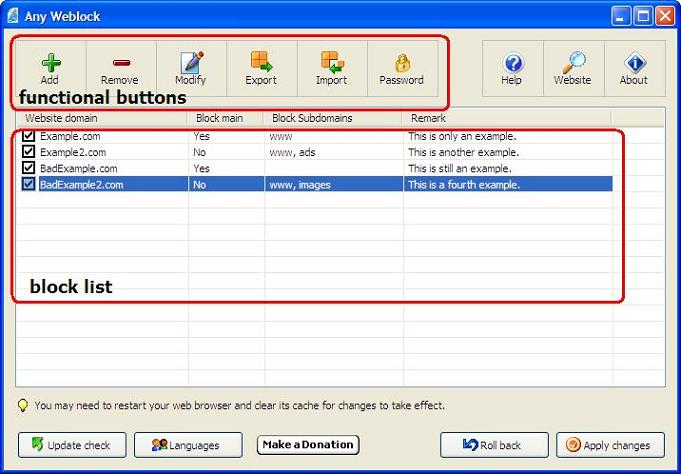Sort by Website domain column header
Image resolution: width=681 pixels, height=474 pixels.
pos(102,118)
